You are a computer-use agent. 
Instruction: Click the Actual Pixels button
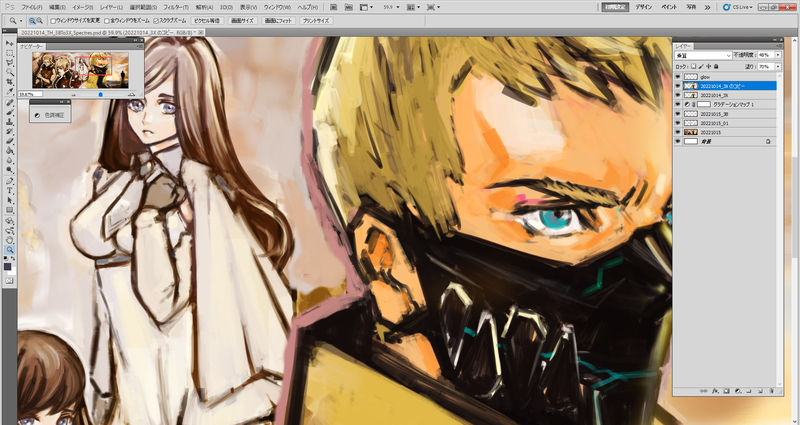tap(207, 21)
